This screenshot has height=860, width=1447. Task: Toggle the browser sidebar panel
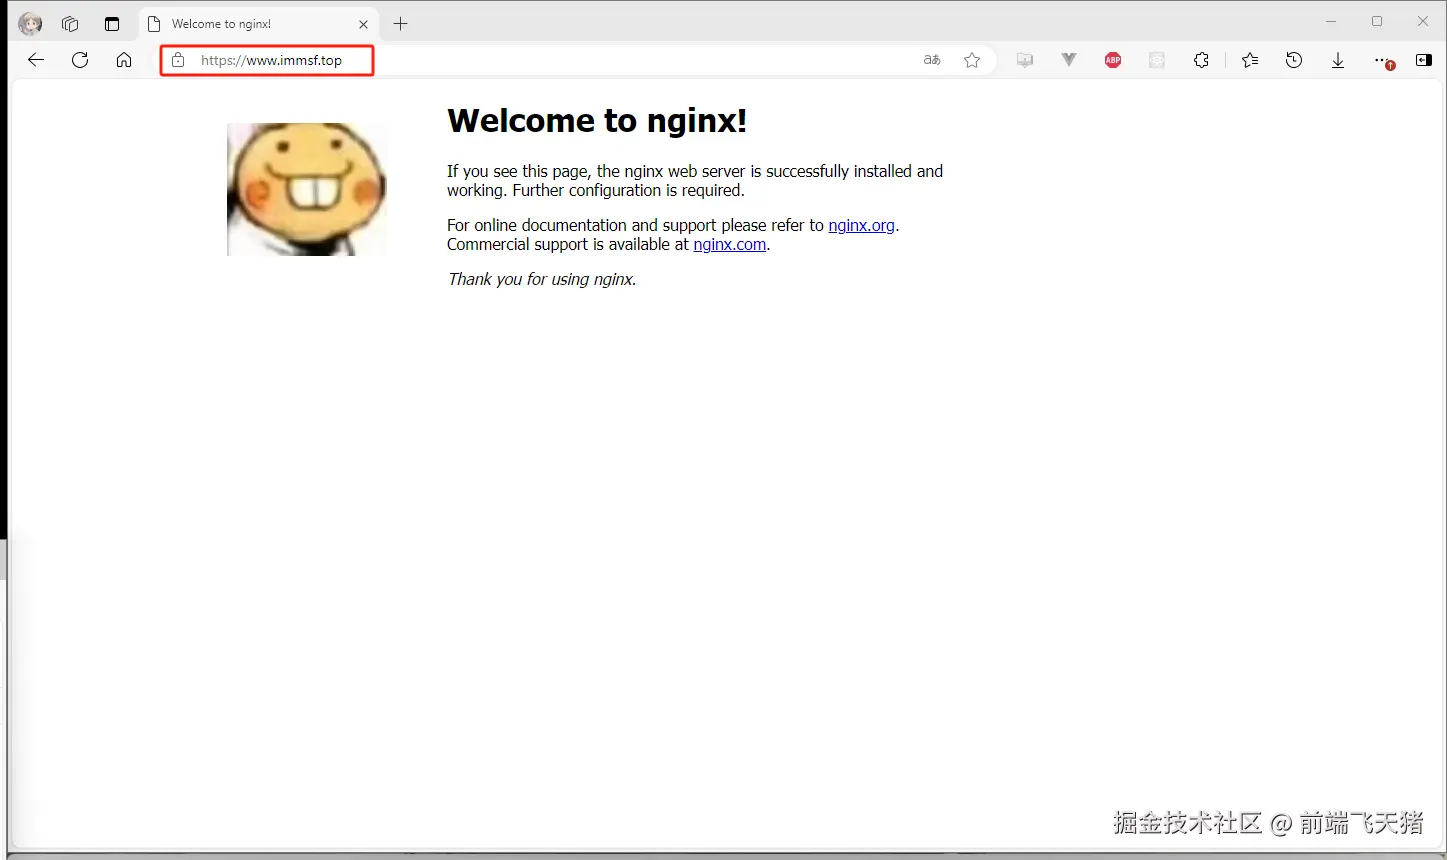1424,60
